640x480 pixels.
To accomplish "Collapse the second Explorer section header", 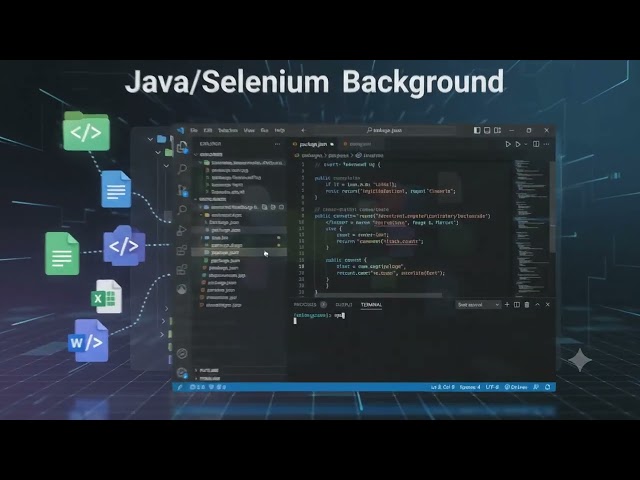I will point(212,199).
